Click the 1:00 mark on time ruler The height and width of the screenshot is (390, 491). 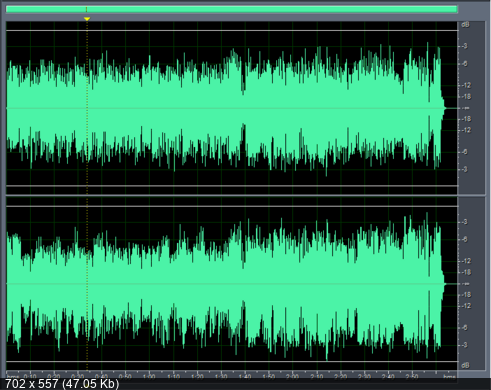(x=149, y=376)
